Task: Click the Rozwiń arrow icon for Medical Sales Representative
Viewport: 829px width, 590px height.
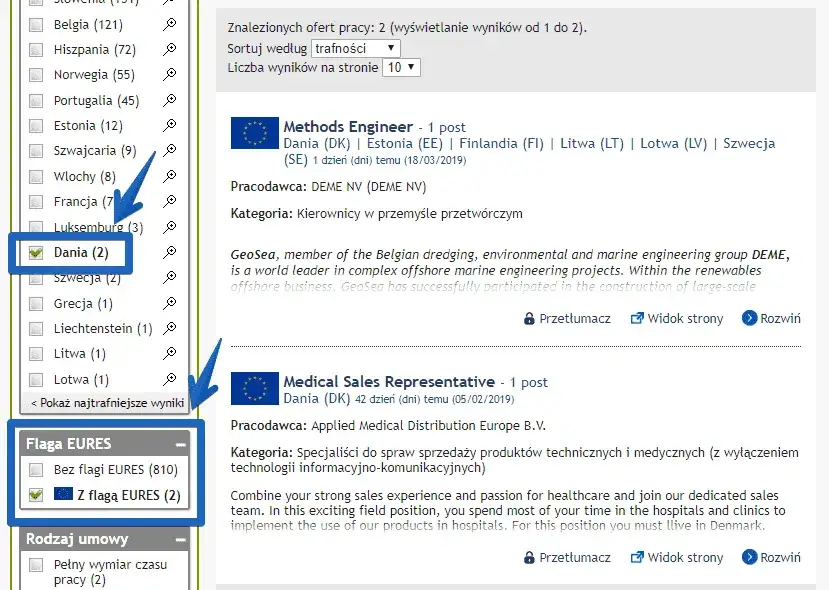Action: point(749,558)
